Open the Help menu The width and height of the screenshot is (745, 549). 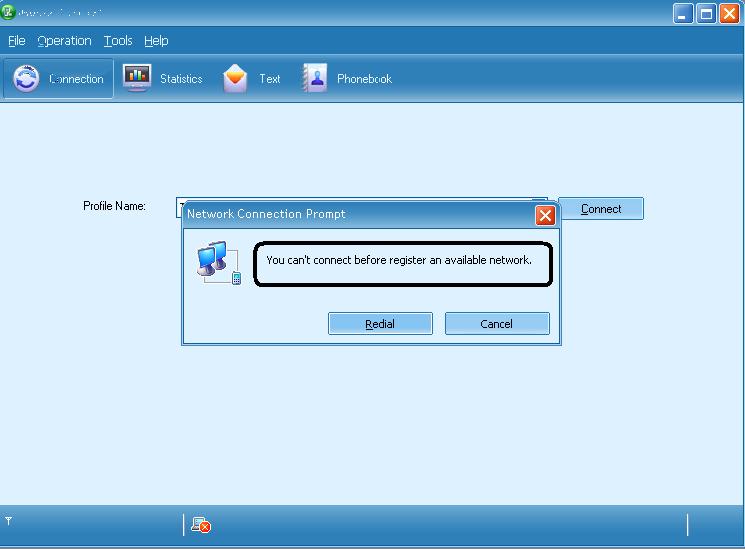click(156, 41)
